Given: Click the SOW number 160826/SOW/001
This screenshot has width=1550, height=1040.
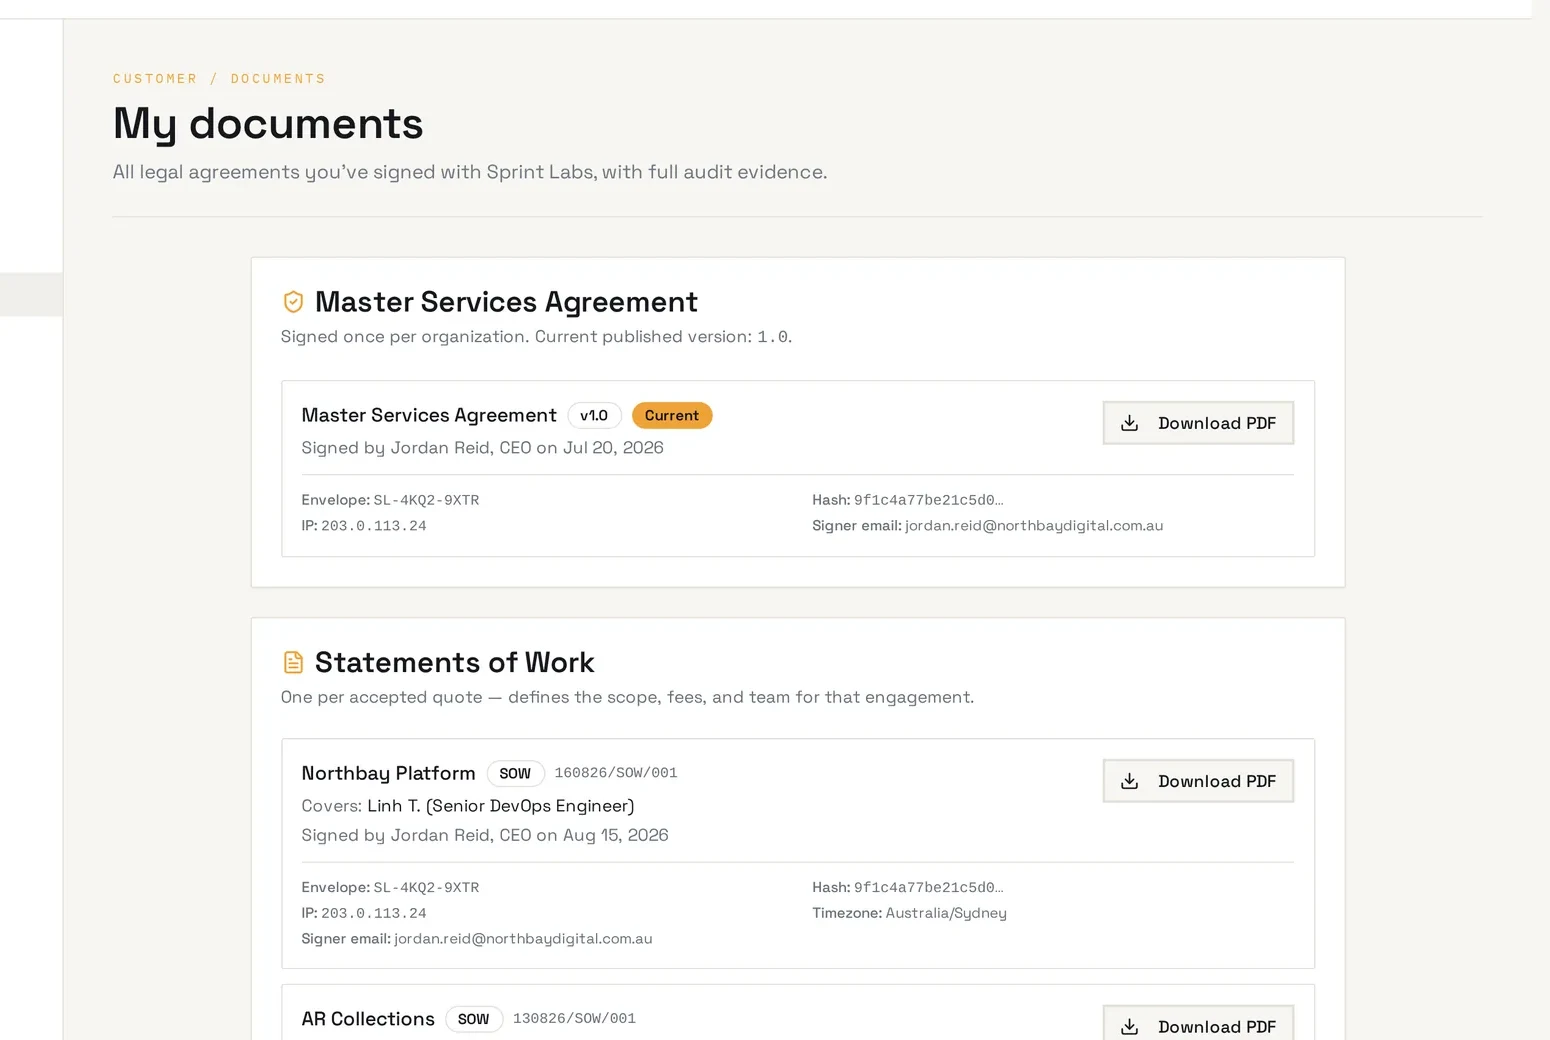Looking at the screenshot, I should coord(616,773).
